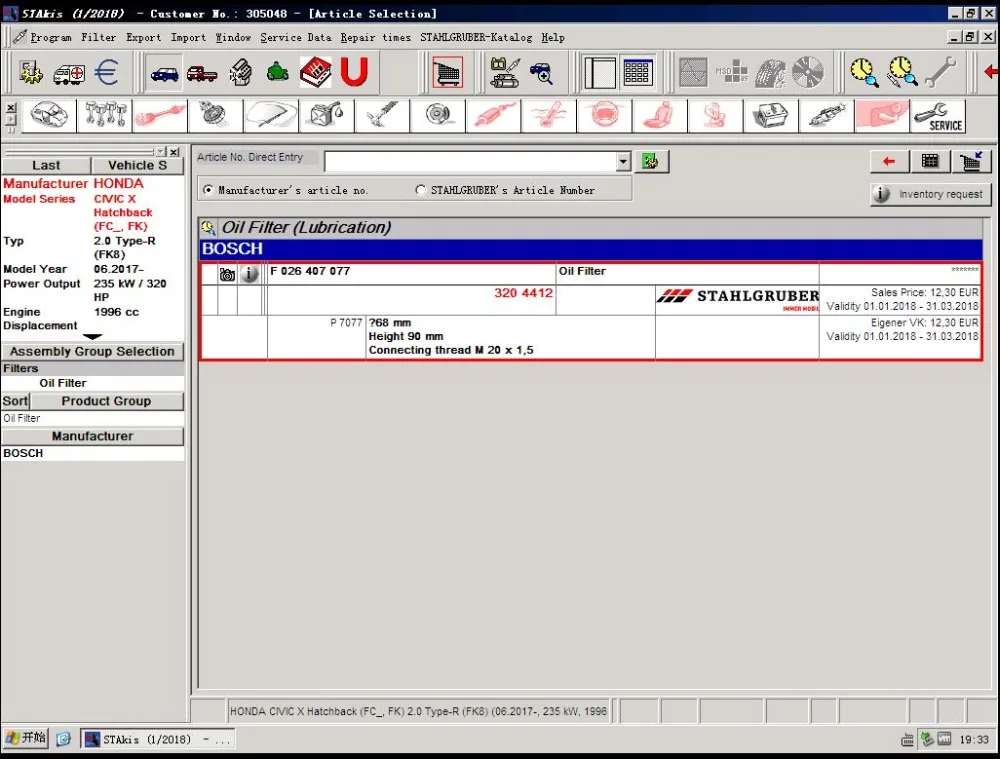
Task: Switch to the Last tab in sidebar
Action: (46, 165)
